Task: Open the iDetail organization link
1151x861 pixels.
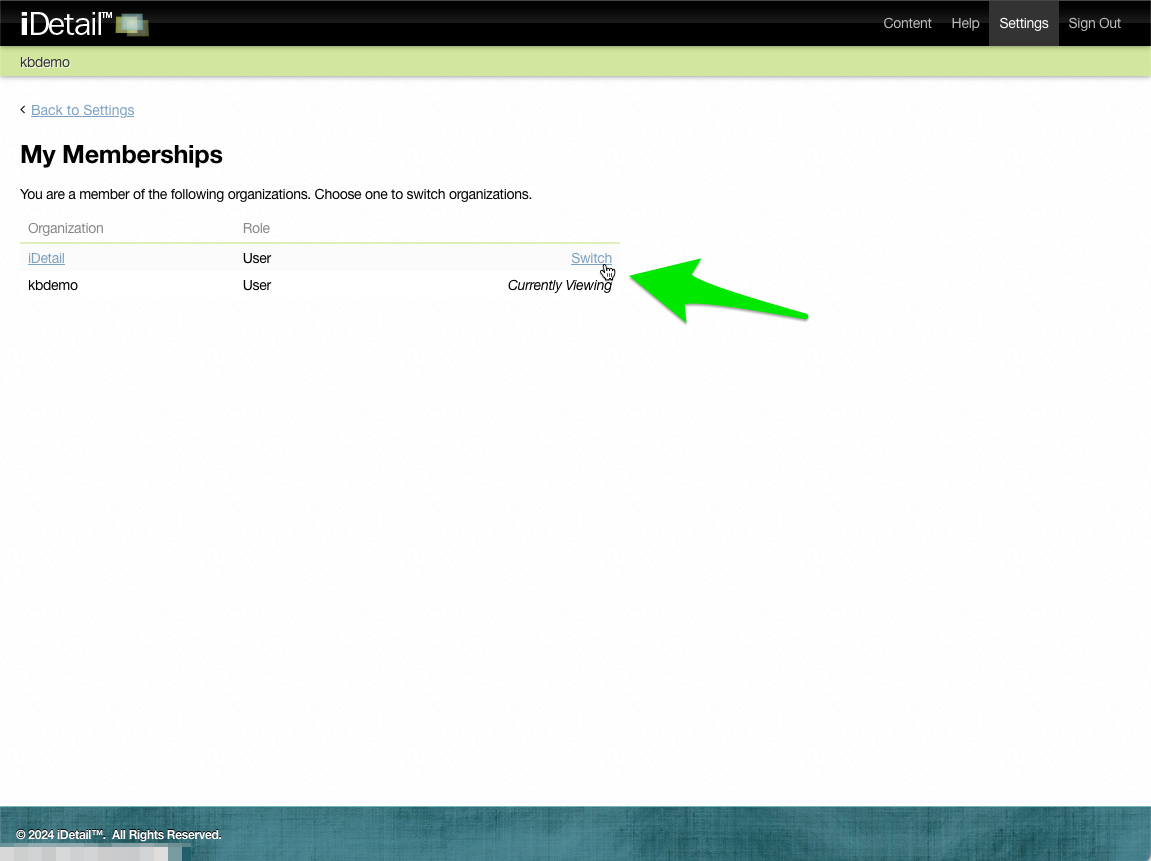Action: (46, 258)
